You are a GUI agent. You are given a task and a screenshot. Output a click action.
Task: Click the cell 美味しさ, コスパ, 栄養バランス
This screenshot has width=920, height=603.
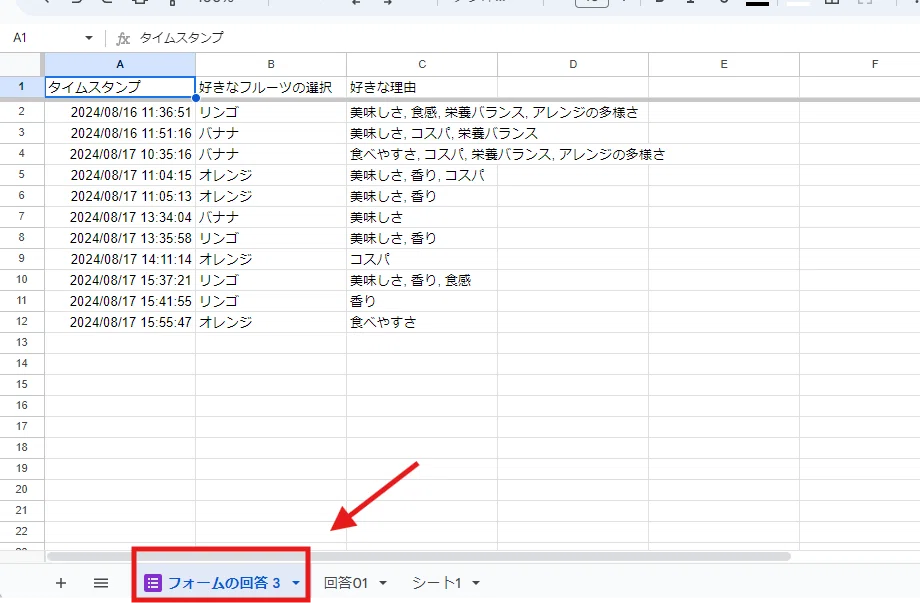tap(422, 133)
